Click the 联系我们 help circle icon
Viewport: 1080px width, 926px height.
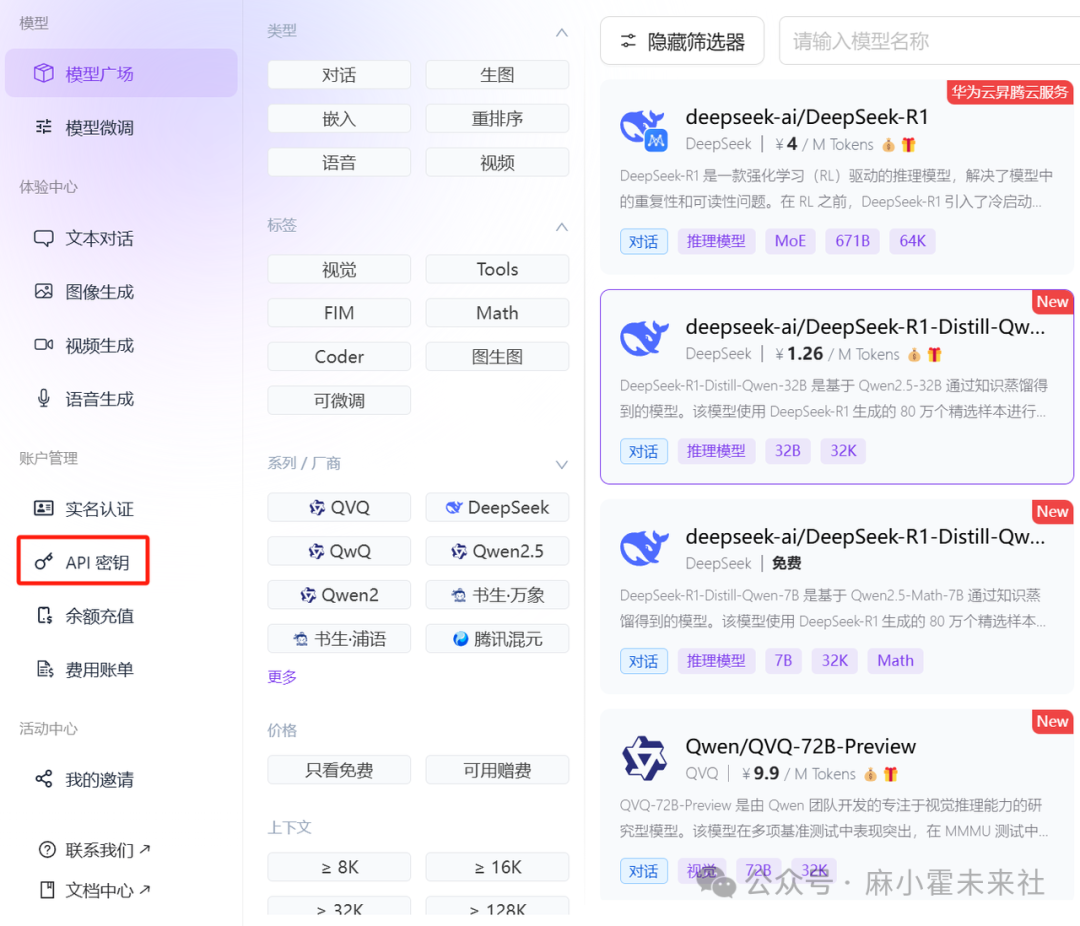point(47,850)
